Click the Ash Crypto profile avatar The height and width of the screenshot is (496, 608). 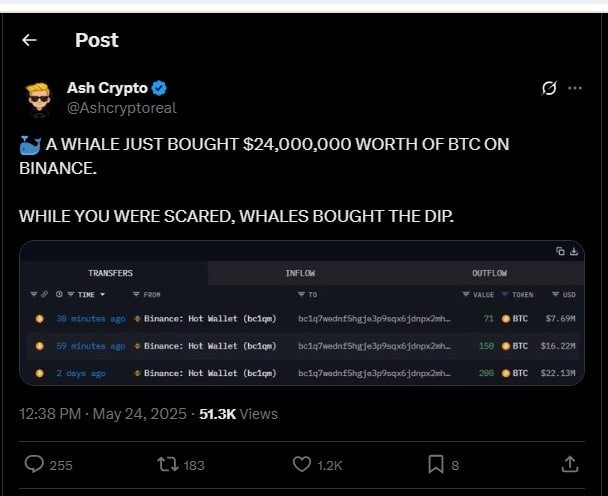pos(39,98)
